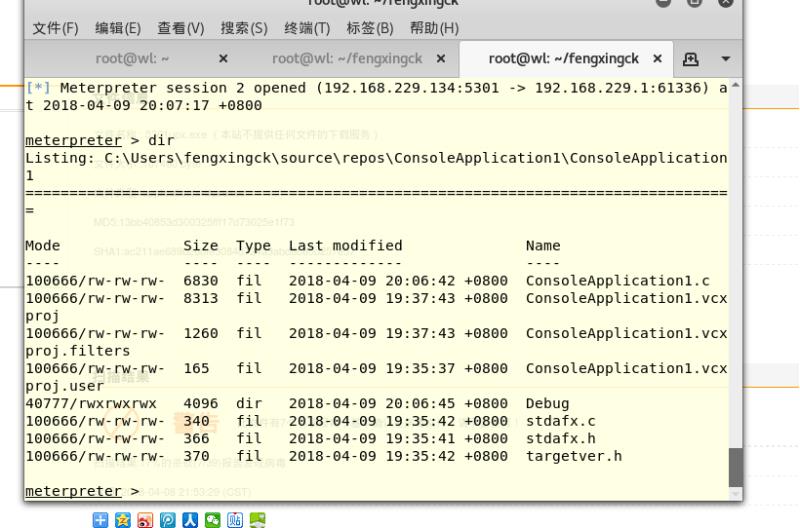This screenshot has height=528, width=800.
Task: Click the Listing path line
Action: [x=376, y=167]
